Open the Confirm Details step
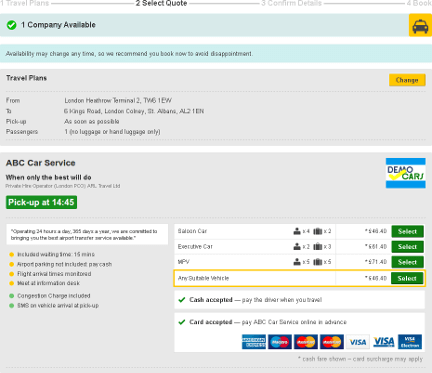The width and height of the screenshot is (432, 373). coord(291,3)
